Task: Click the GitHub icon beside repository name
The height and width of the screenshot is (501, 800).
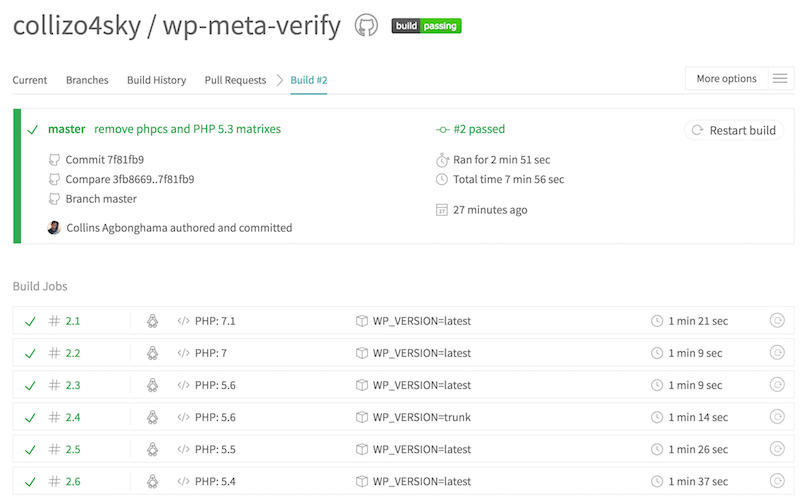Action: [367, 26]
